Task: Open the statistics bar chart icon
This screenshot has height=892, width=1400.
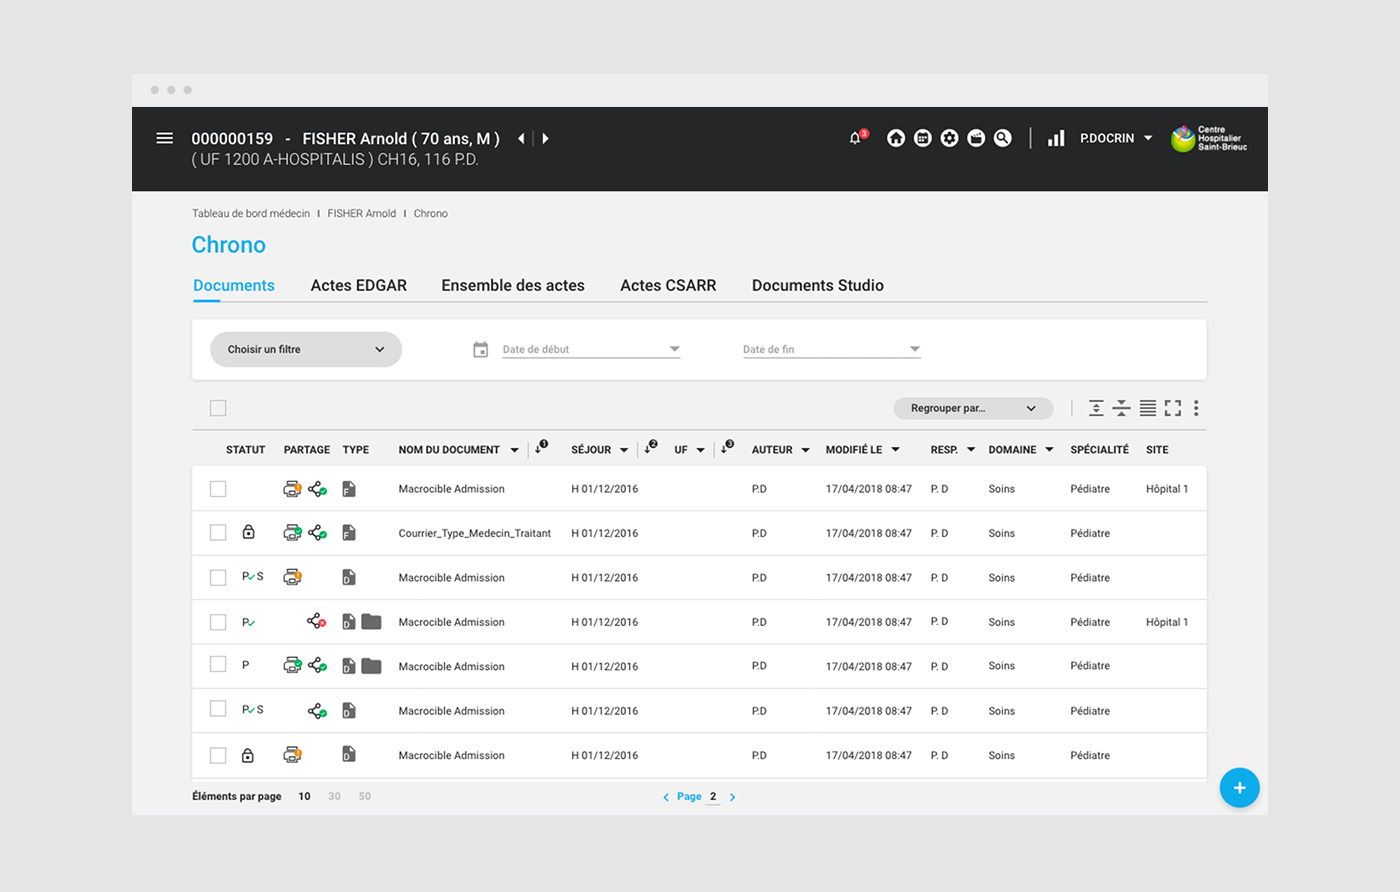Action: click(1056, 138)
